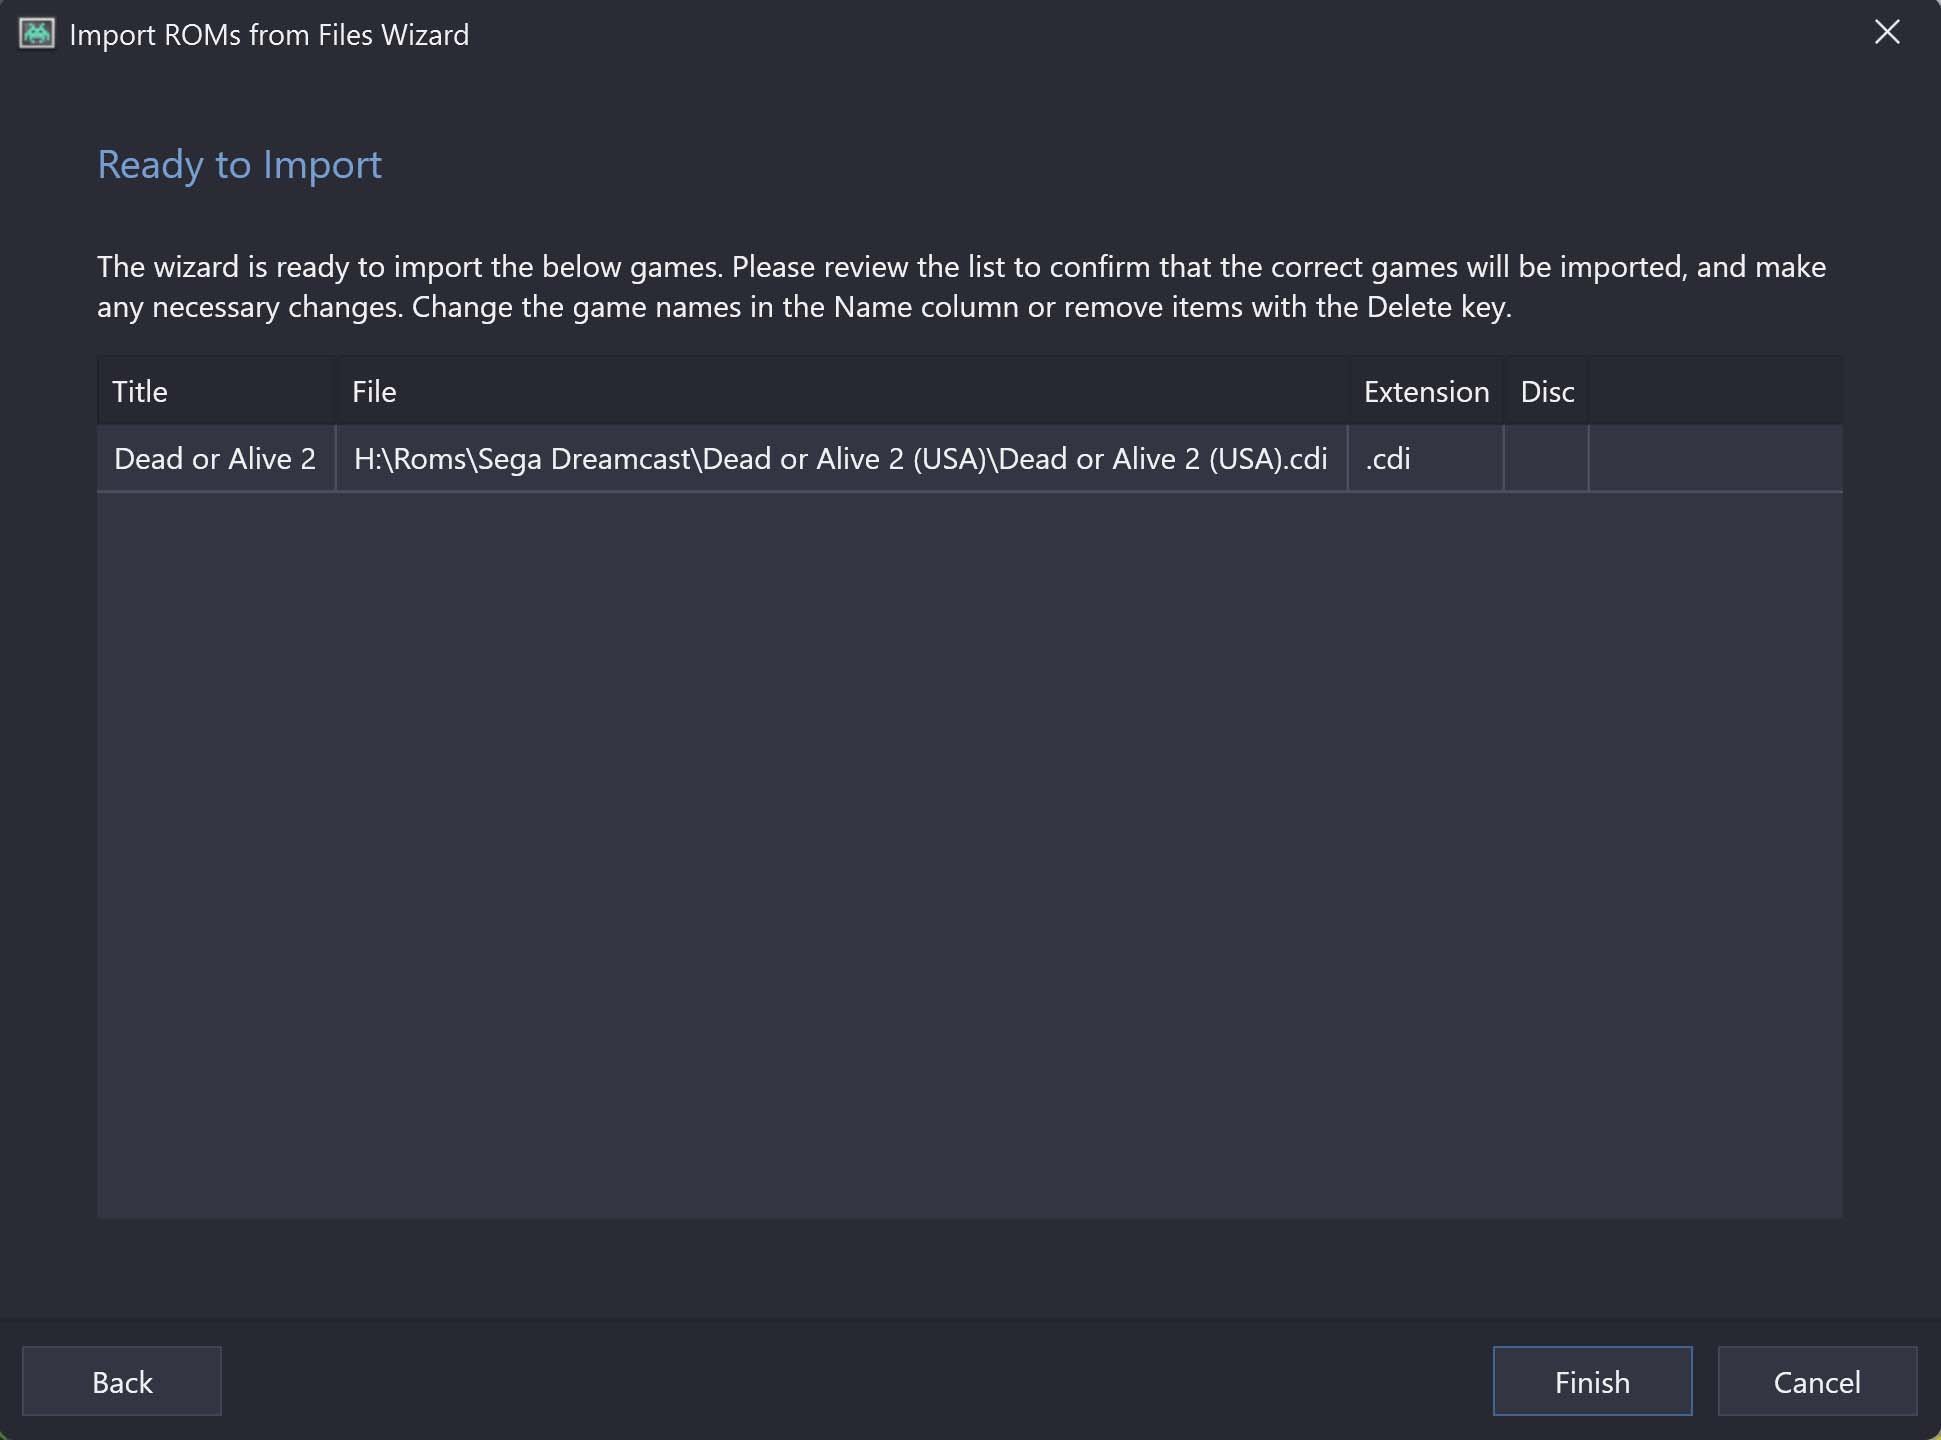Click the empty area of the games list

coord(970,855)
